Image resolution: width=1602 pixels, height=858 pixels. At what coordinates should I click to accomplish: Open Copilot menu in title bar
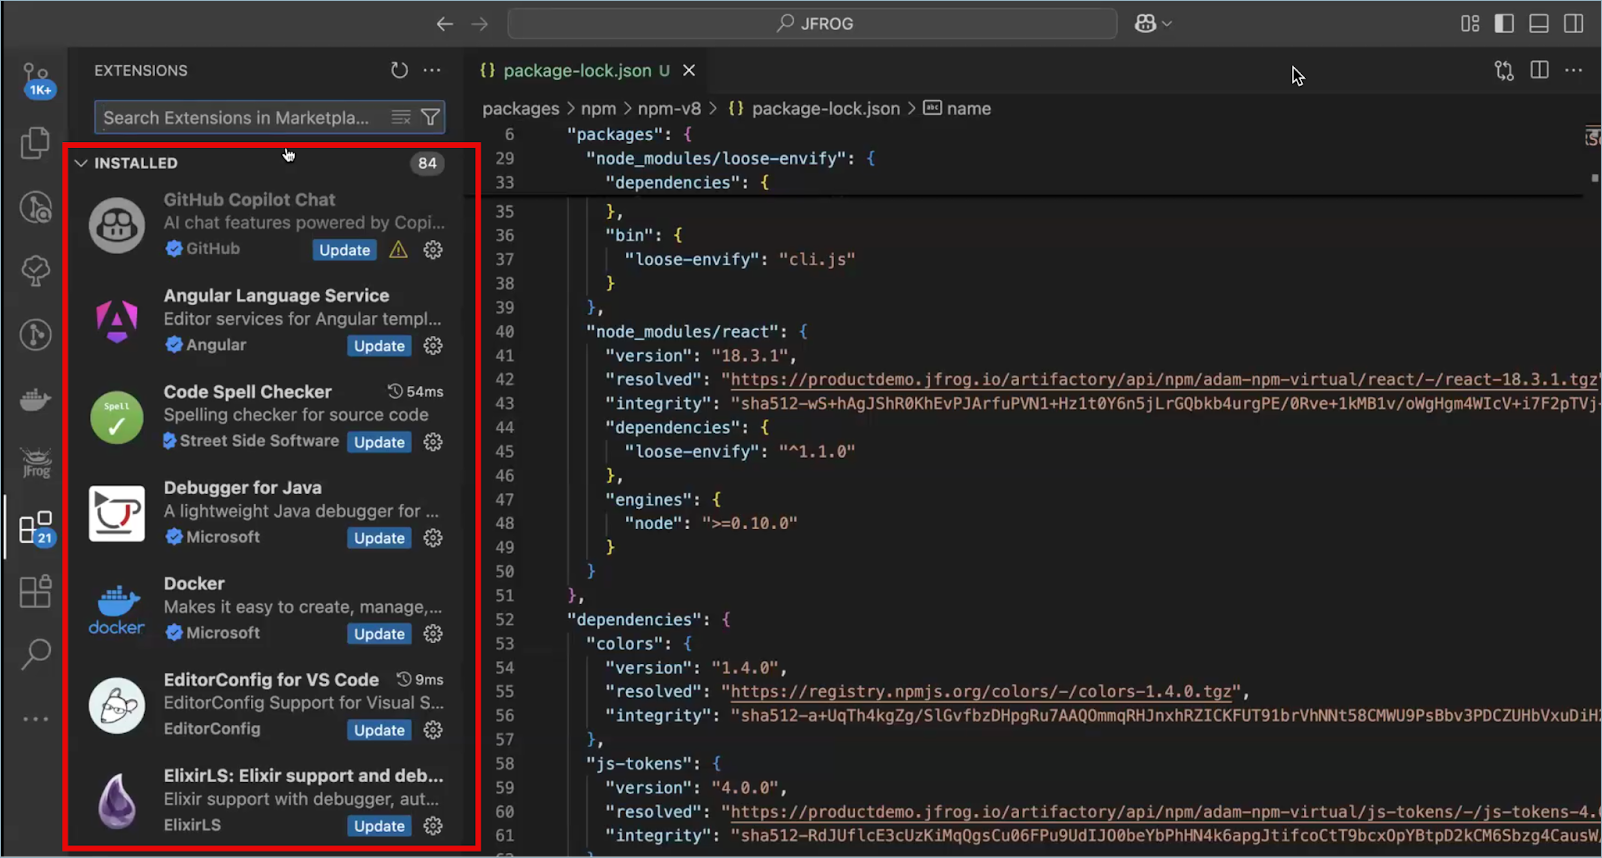(x=1153, y=23)
